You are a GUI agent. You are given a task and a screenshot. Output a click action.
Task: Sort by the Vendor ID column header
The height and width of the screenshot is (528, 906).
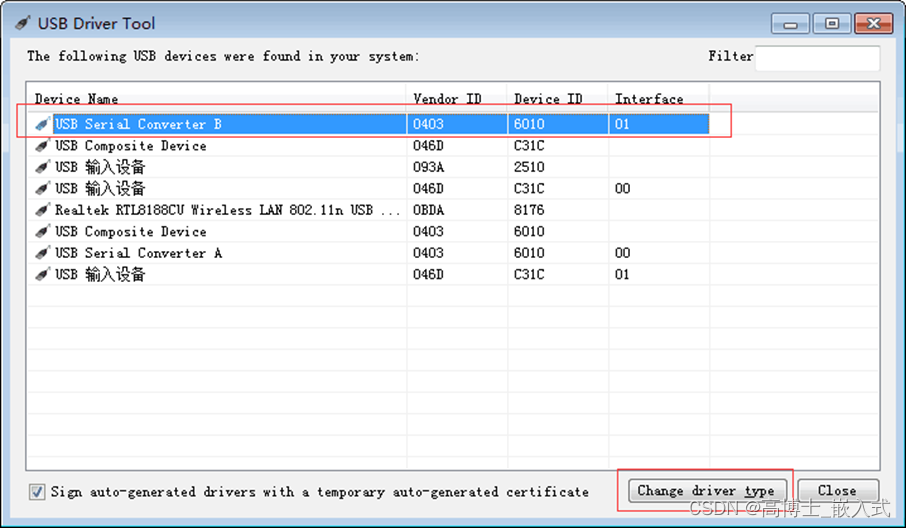[456, 99]
